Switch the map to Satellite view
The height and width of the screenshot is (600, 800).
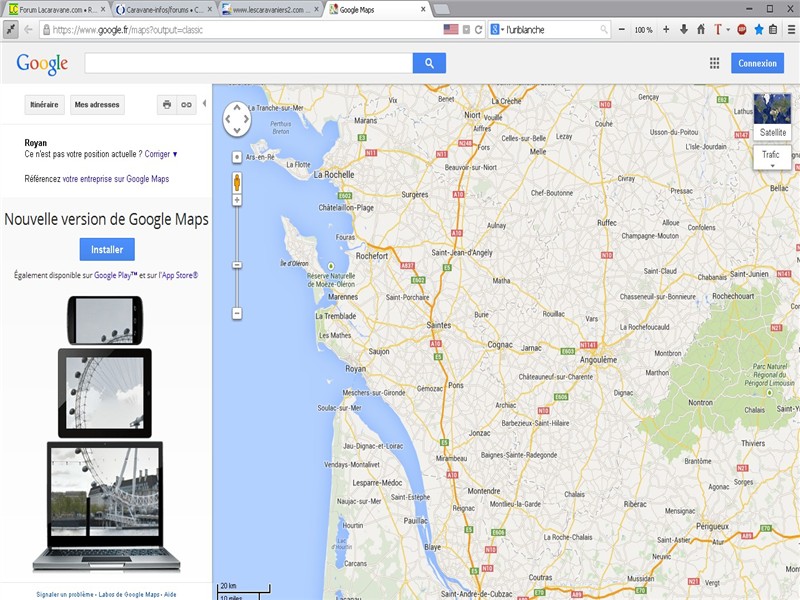[772, 131]
